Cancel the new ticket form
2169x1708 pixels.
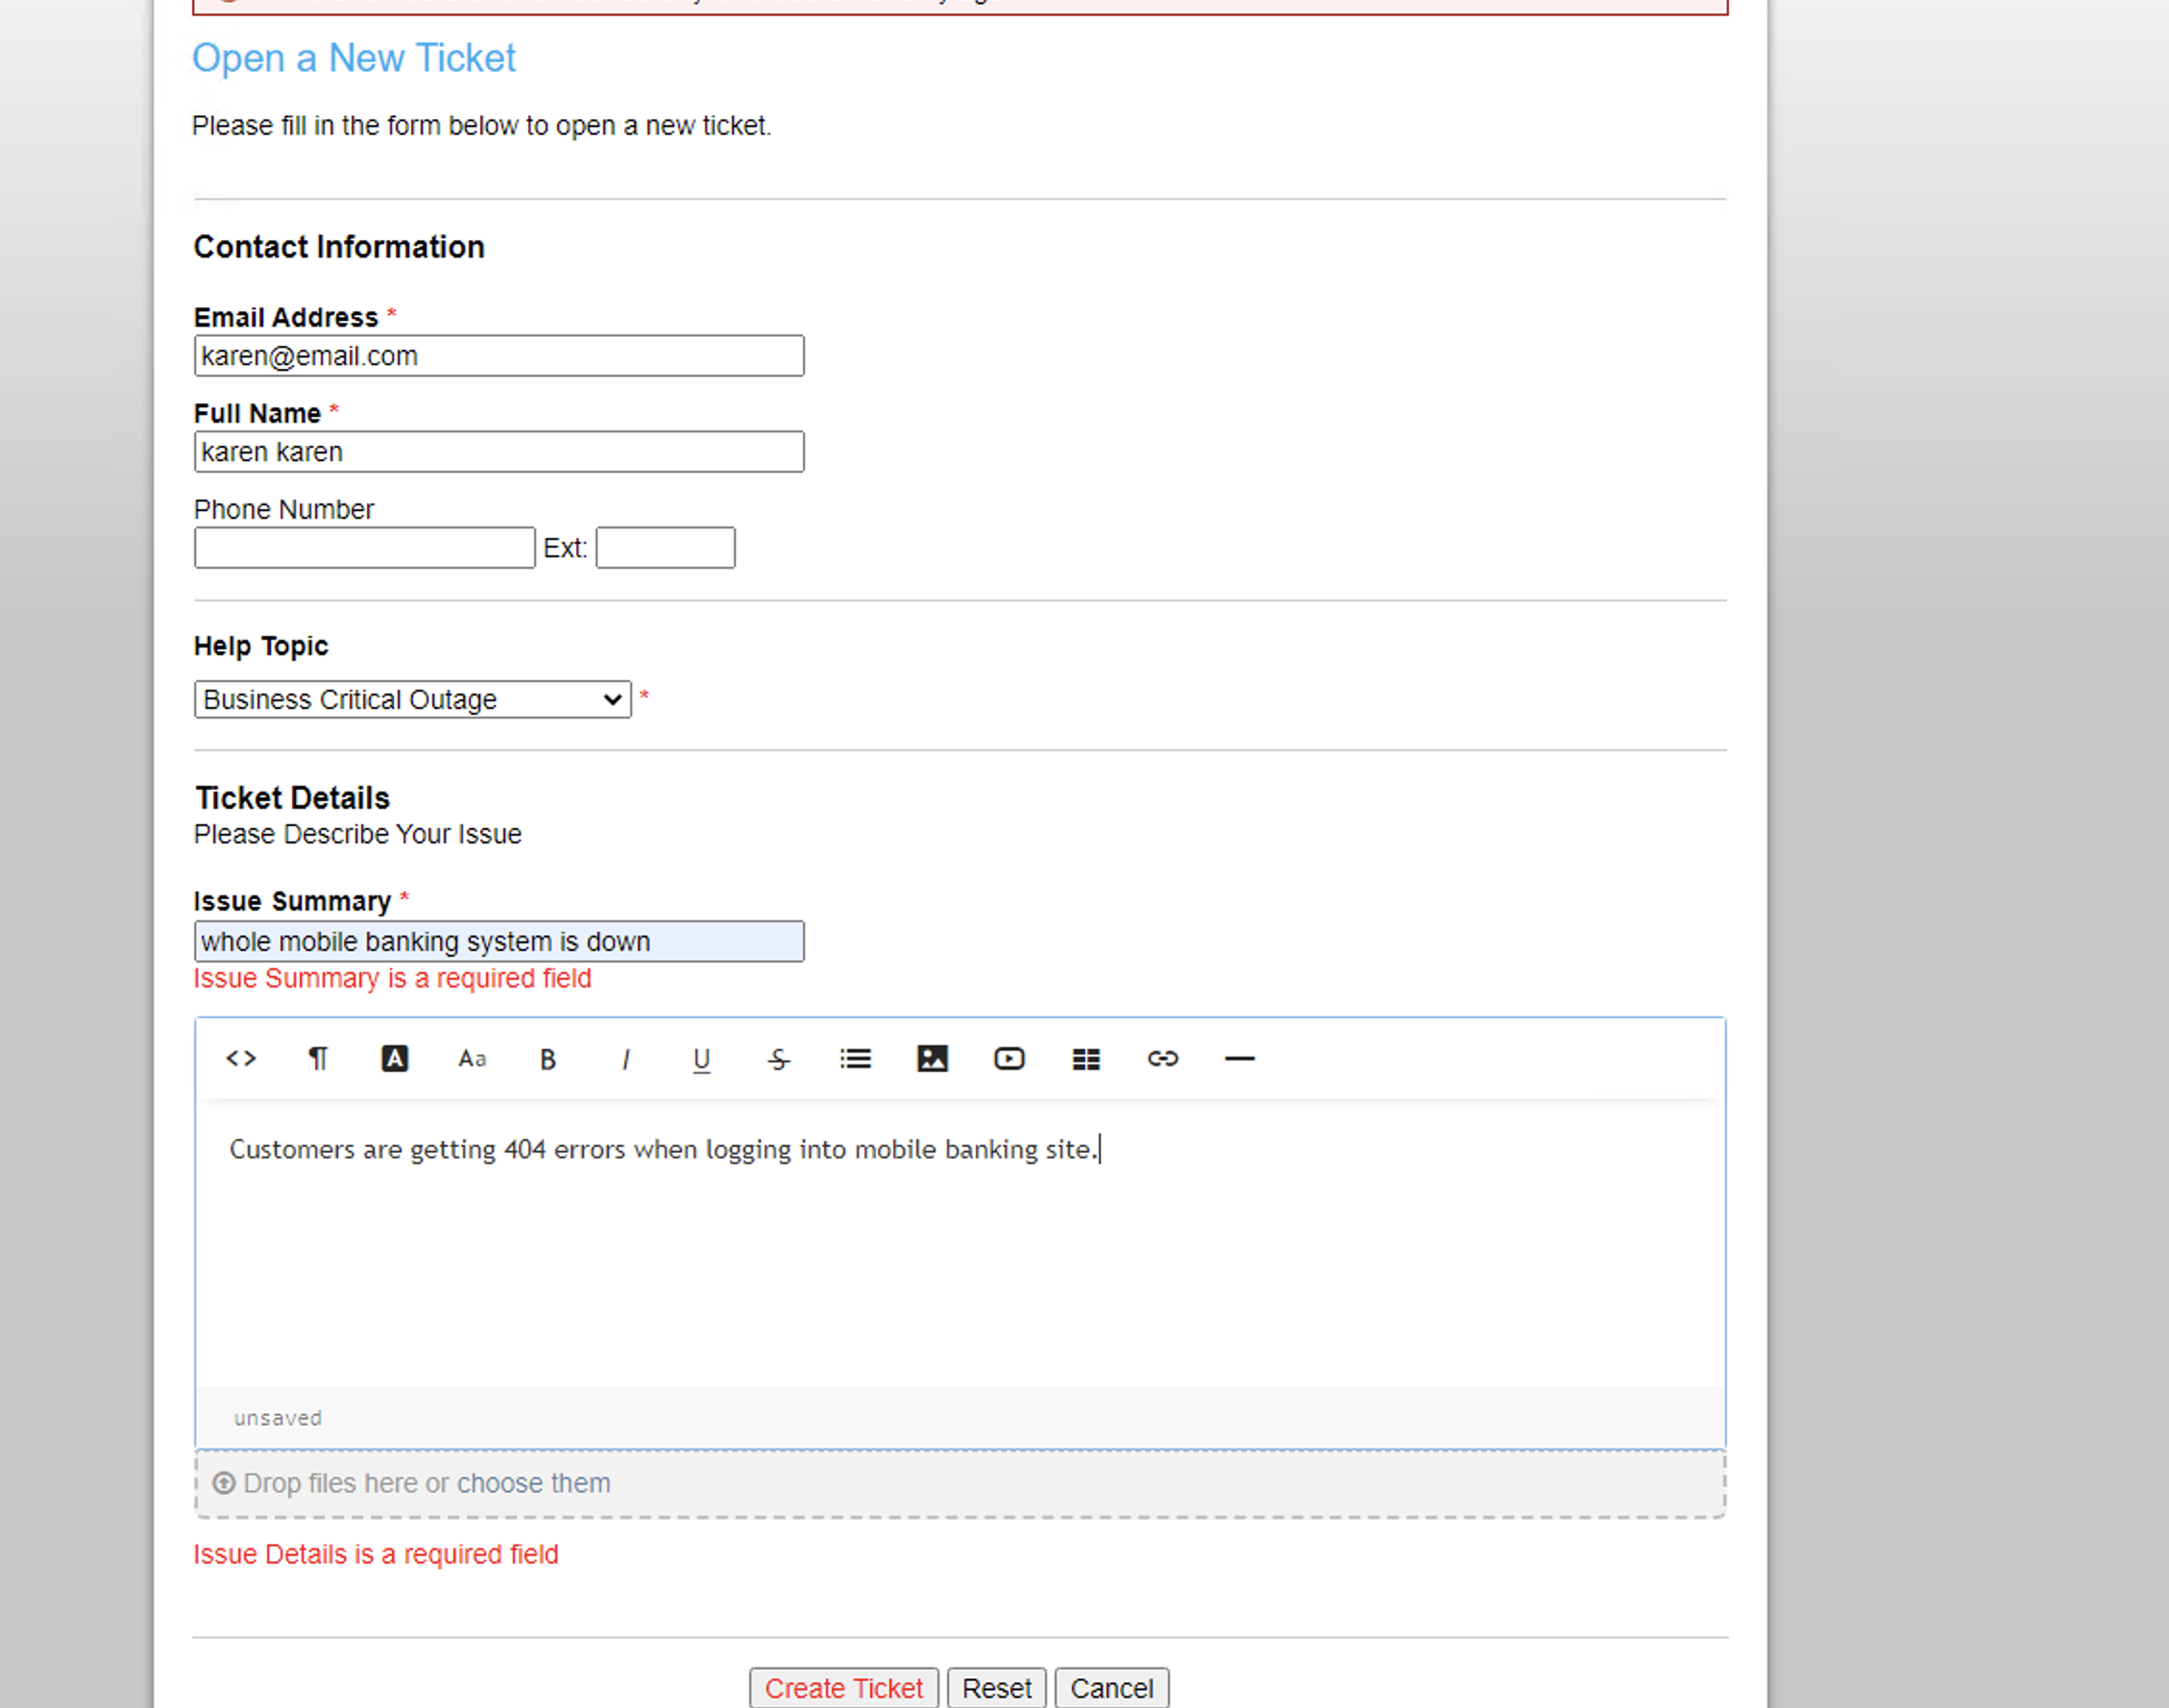[1111, 1688]
